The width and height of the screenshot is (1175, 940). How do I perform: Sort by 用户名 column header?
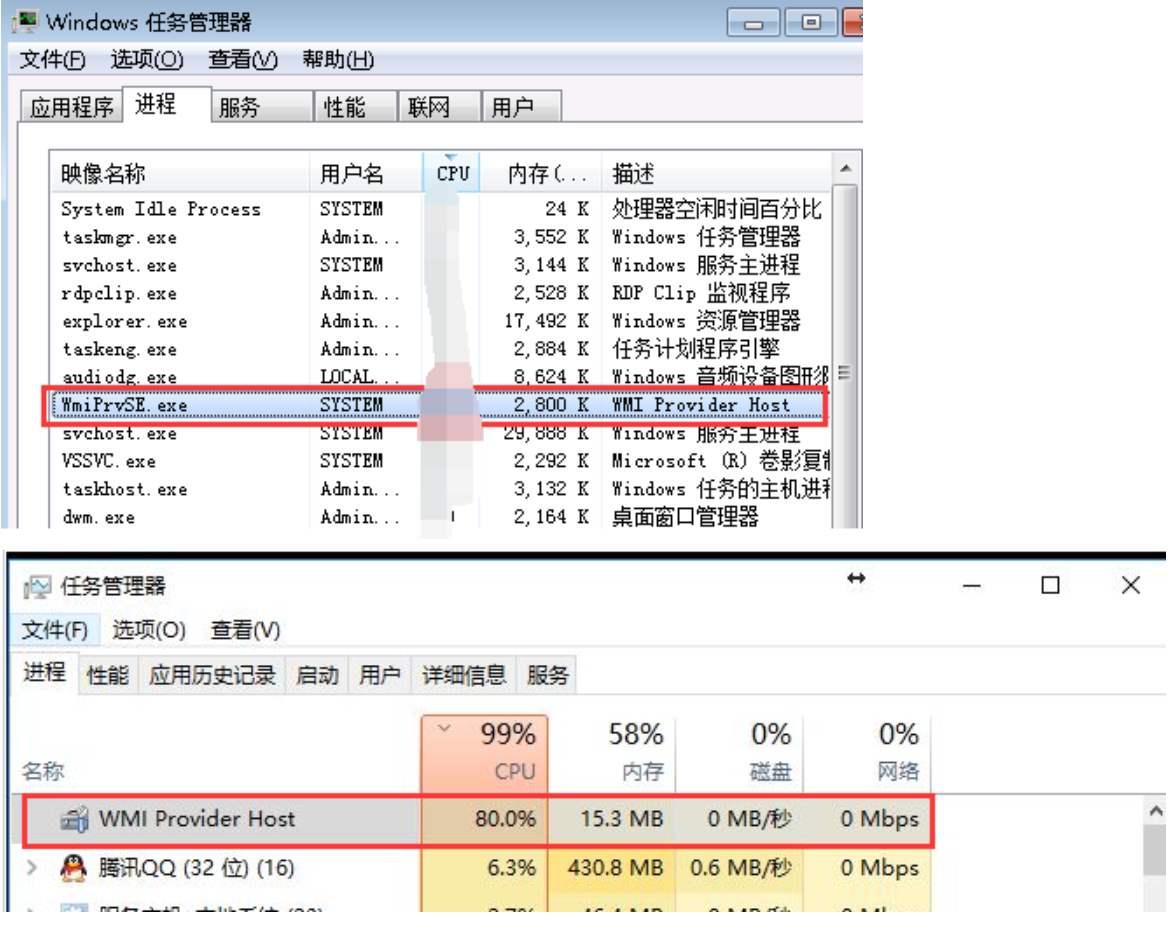(x=366, y=173)
